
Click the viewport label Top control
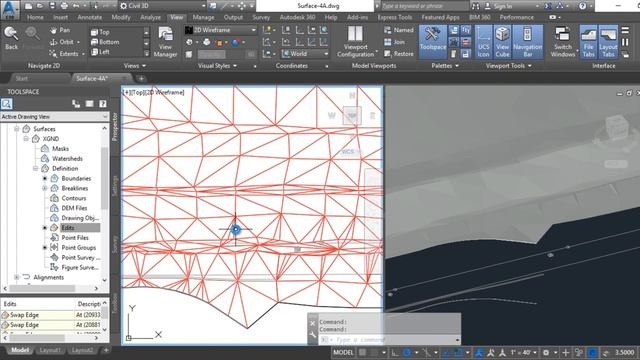138,93
